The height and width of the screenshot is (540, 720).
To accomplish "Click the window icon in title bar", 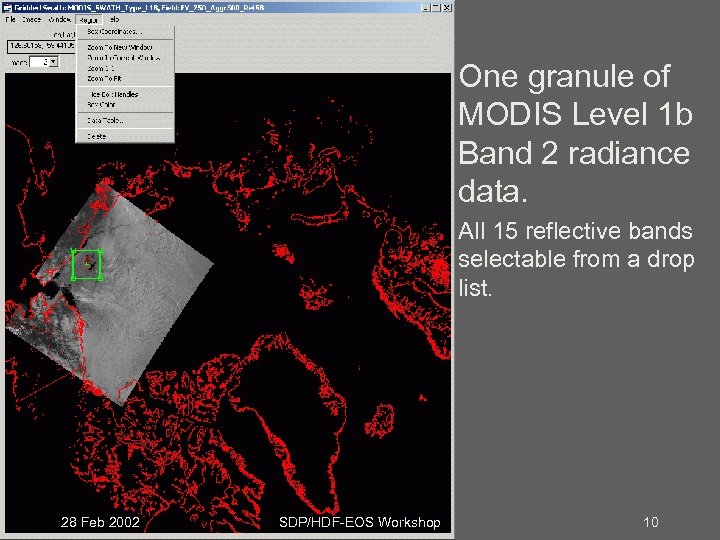I will point(8,8).
